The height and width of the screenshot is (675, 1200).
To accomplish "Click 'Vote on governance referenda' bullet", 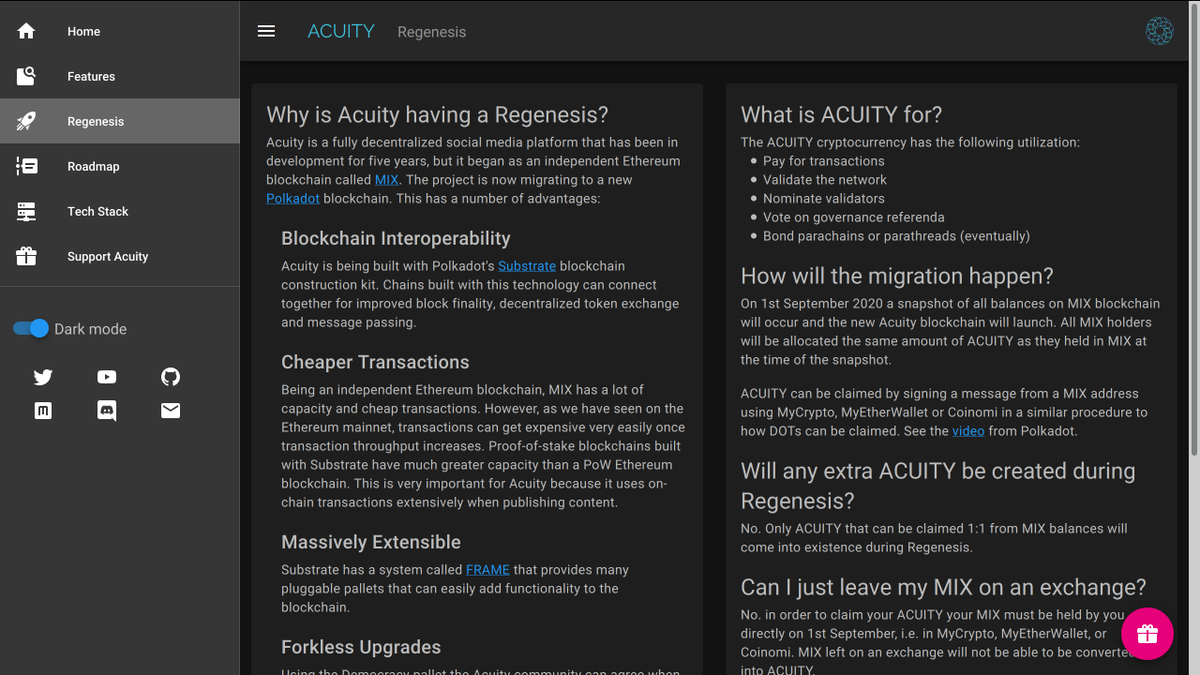I will click(x=854, y=217).
